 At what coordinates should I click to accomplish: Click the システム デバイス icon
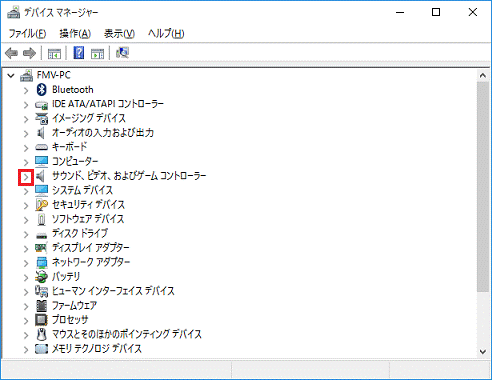pyautogui.click(x=41, y=190)
